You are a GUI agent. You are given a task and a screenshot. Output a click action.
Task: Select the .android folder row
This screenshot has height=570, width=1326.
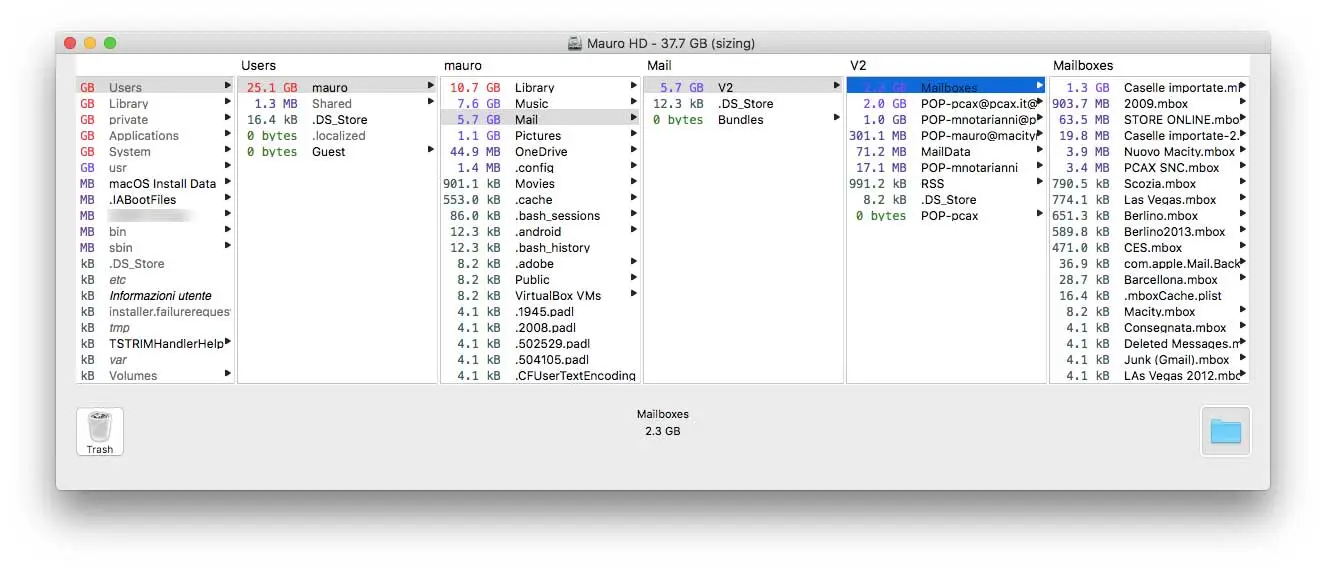coord(540,232)
